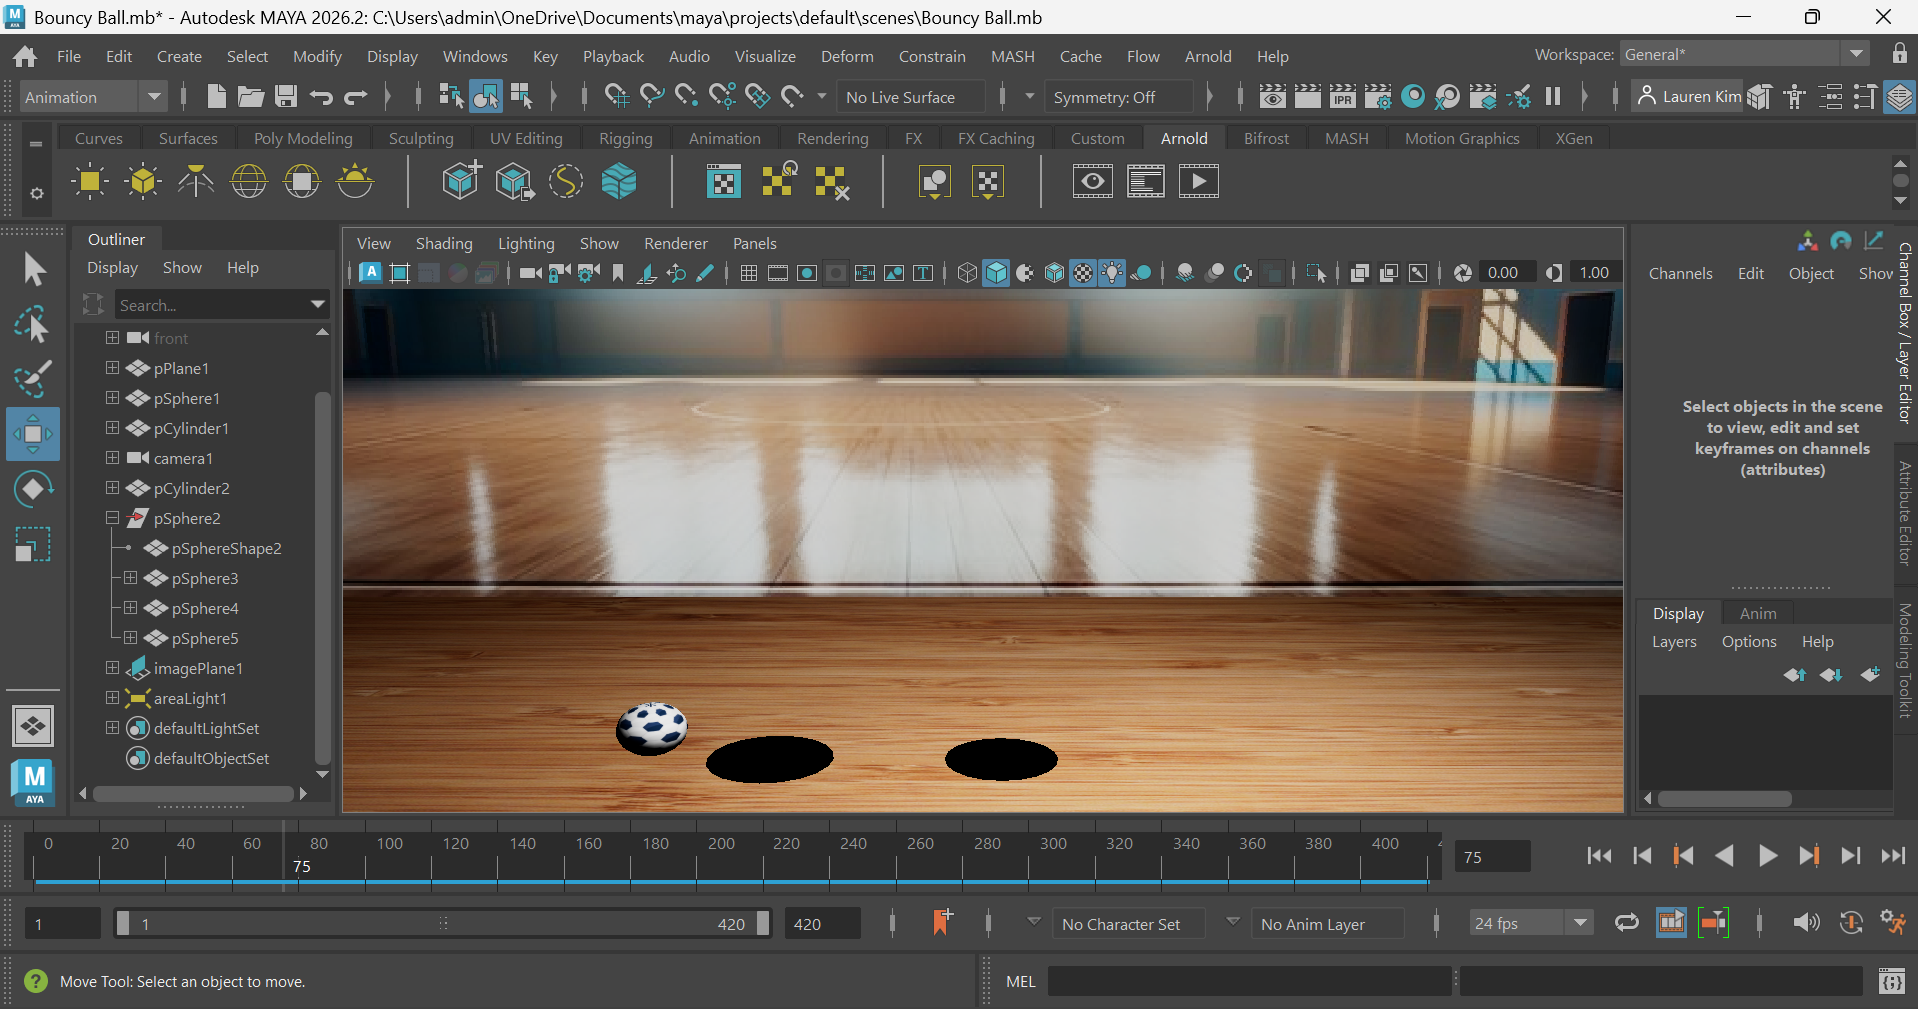This screenshot has width=1918, height=1009.
Task: Toggle the viewport grid display
Action: click(x=748, y=273)
